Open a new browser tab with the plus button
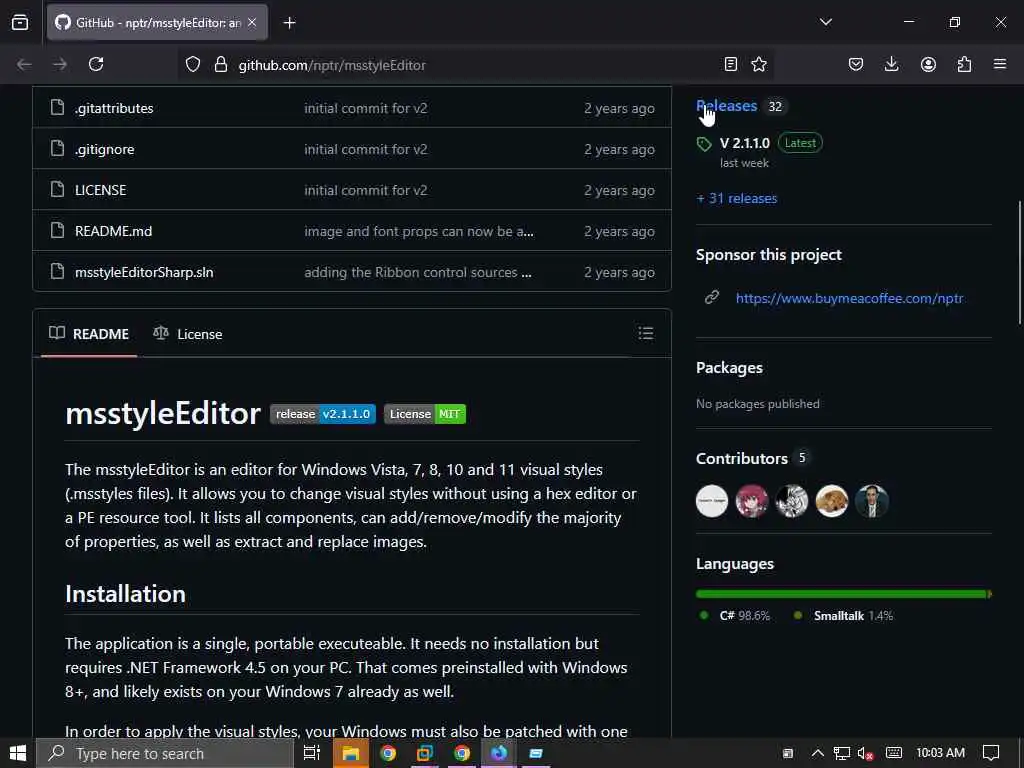 pyautogui.click(x=289, y=23)
